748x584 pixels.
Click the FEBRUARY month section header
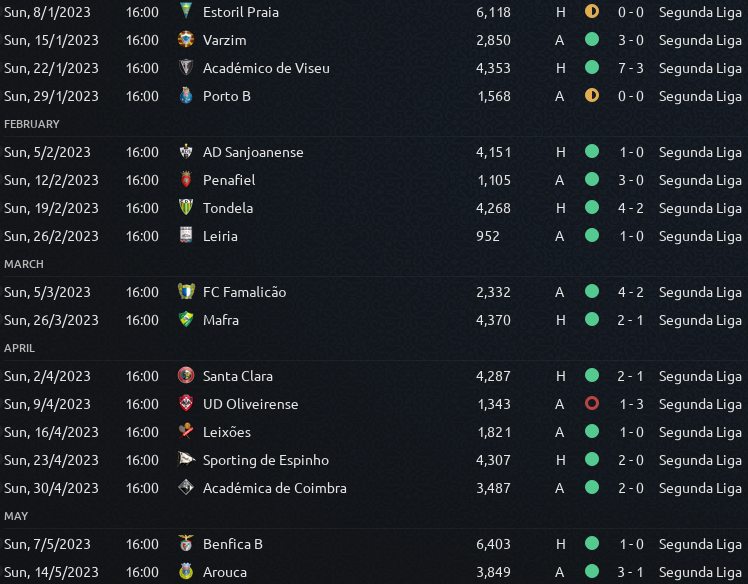[x=32, y=124]
